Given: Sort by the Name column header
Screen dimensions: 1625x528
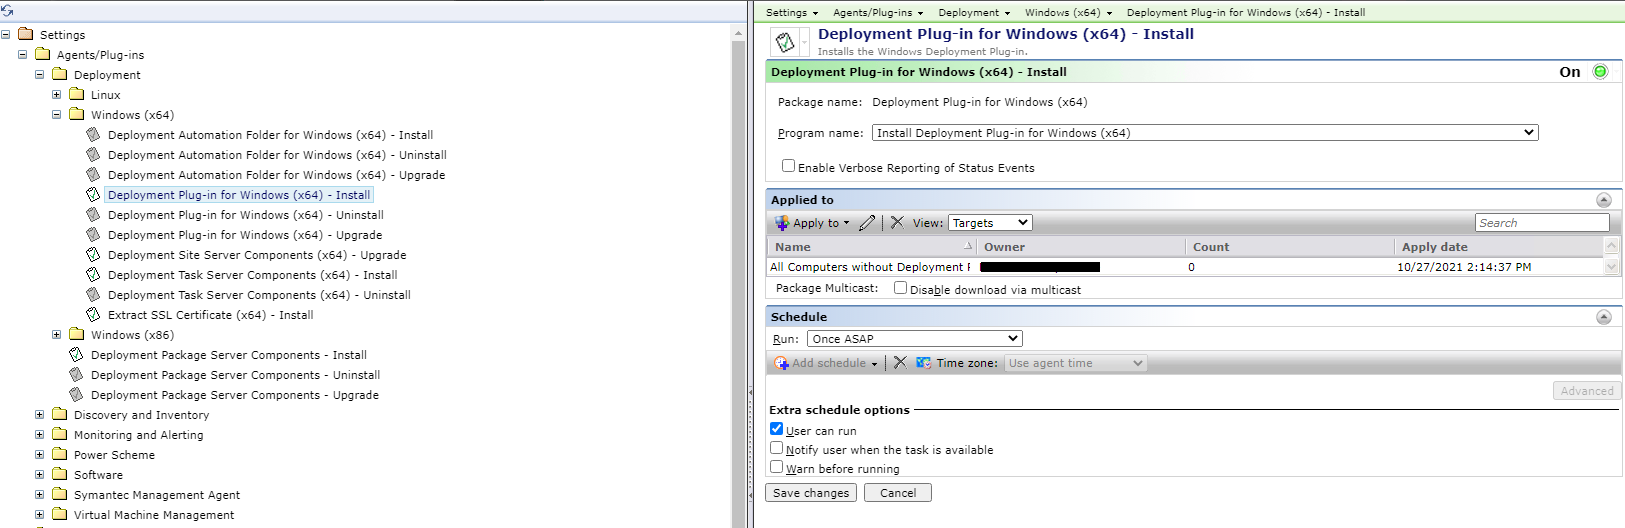Looking at the screenshot, I should 872,247.
